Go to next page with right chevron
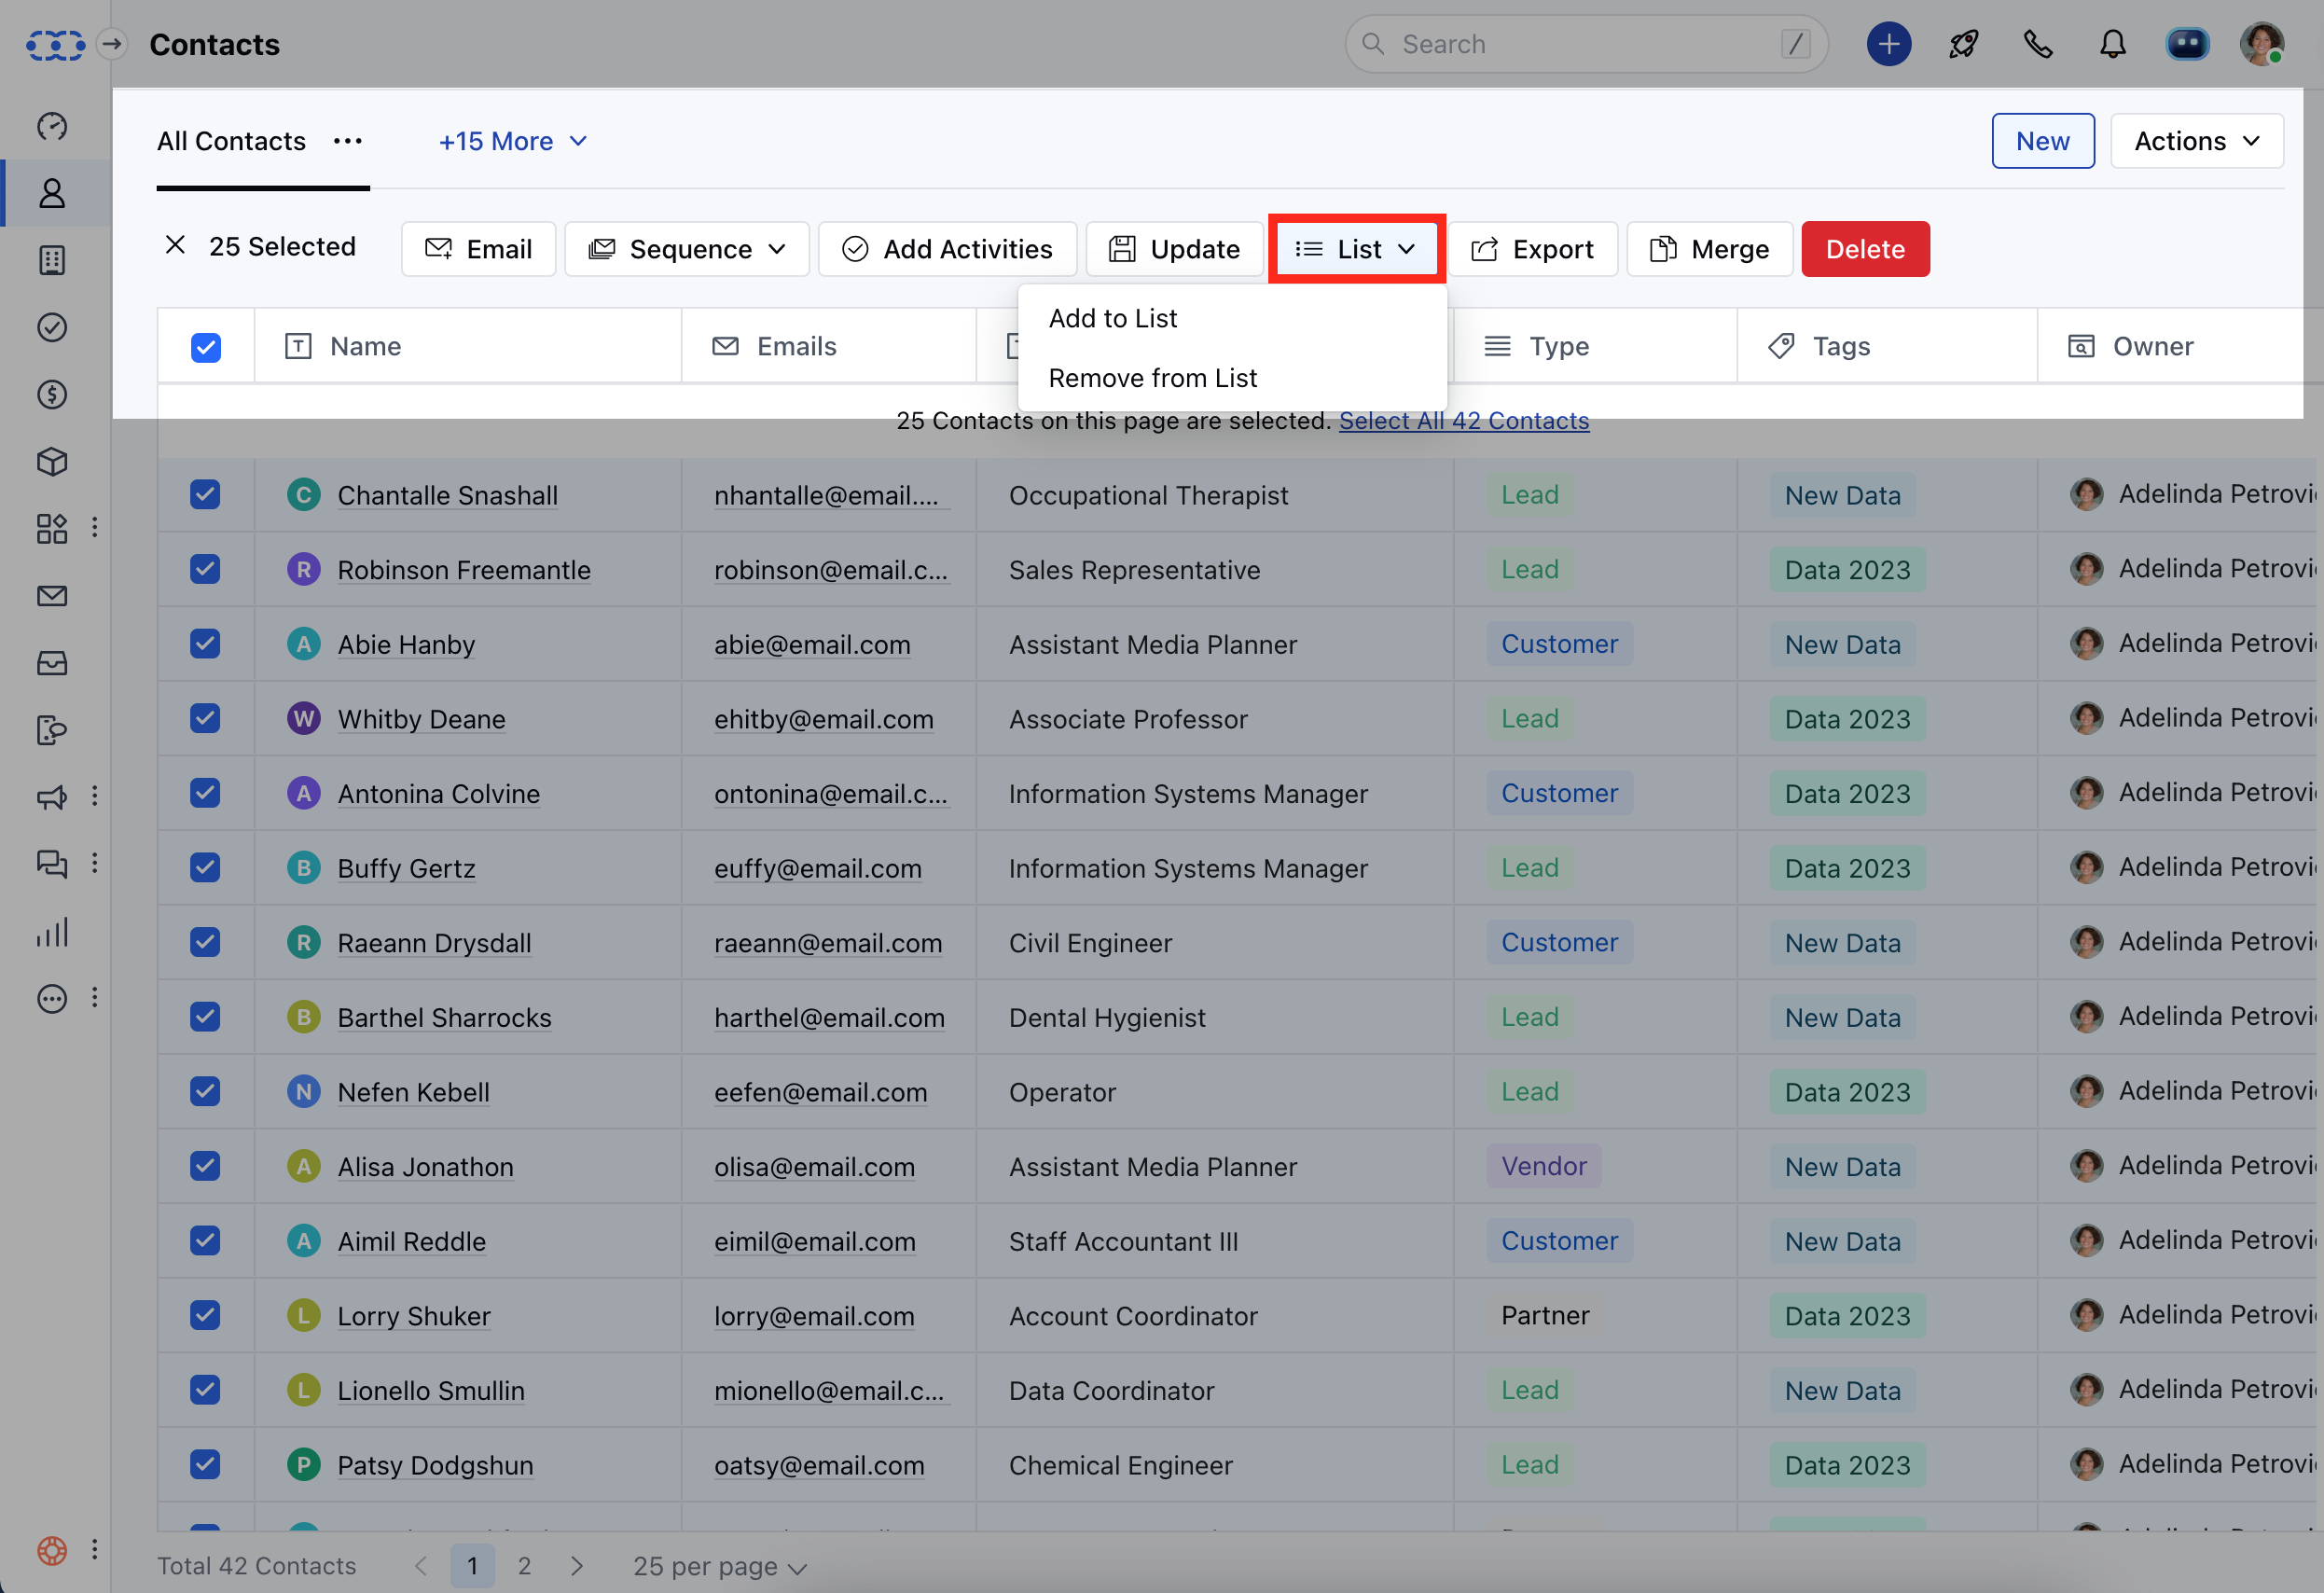Screen dimensions: 2324x1593 point(576,1566)
